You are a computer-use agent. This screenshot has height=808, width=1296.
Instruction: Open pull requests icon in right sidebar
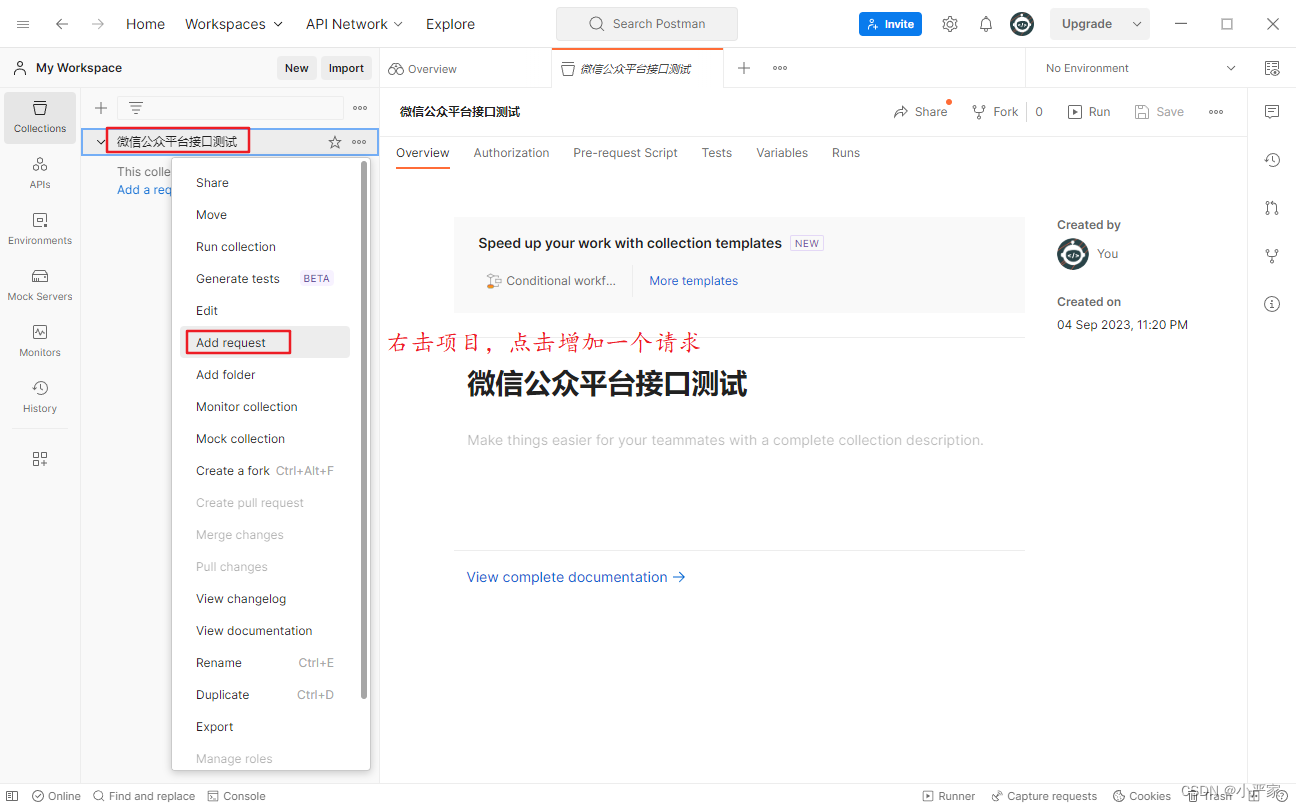pos(1272,208)
